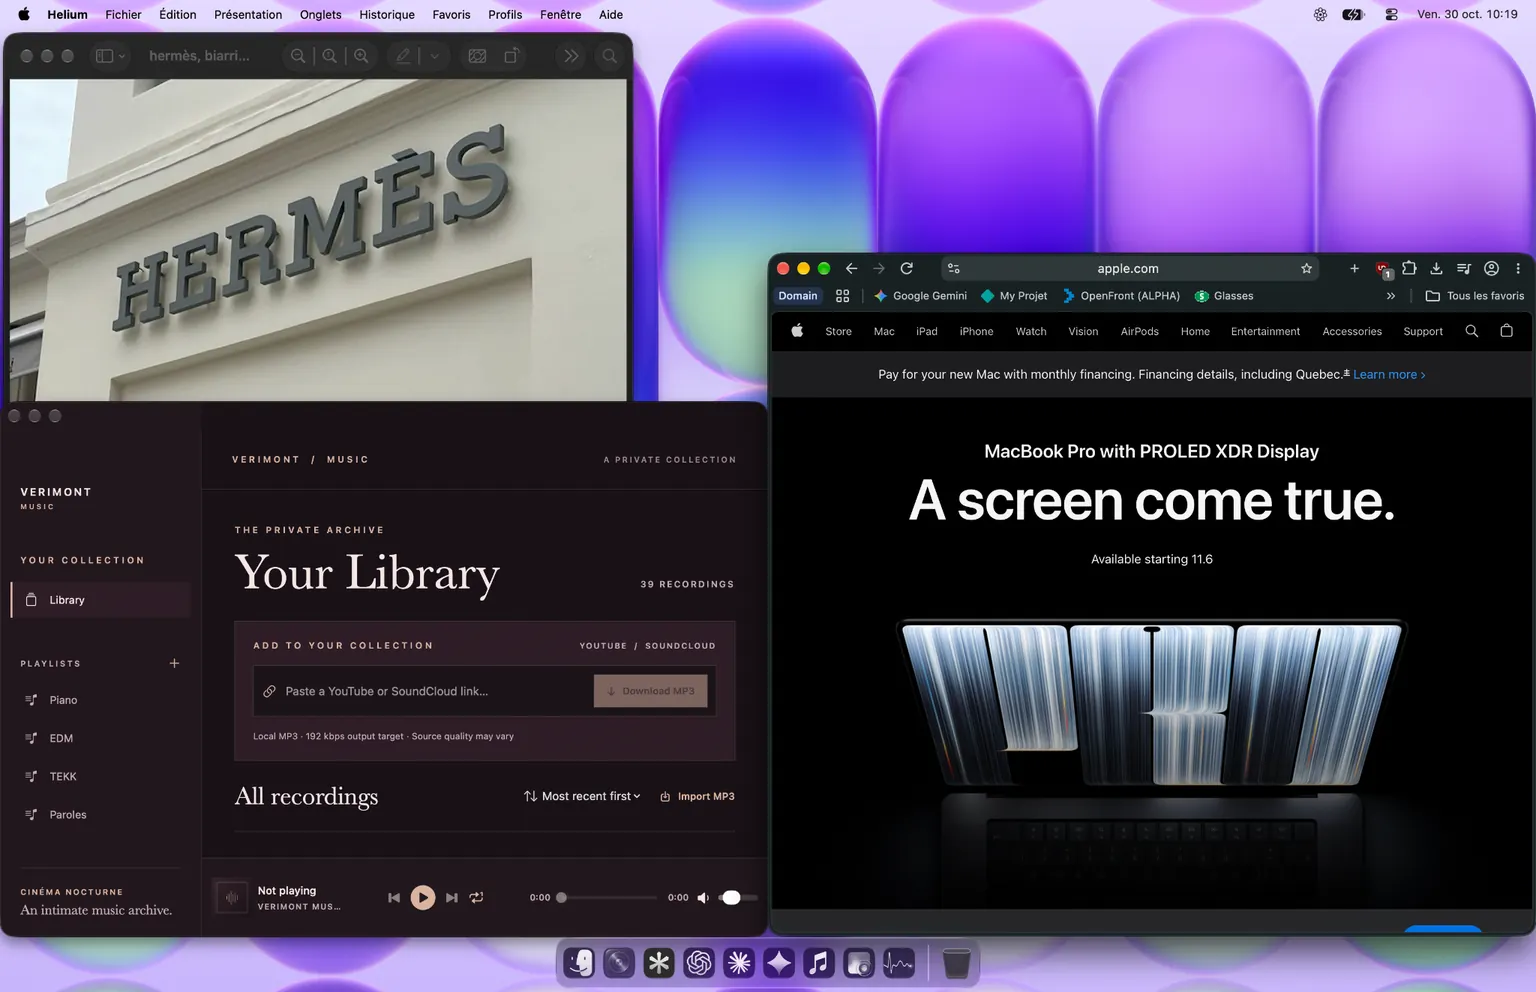Add a new playlist with the plus icon
The width and height of the screenshot is (1536, 992).
[174, 663]
